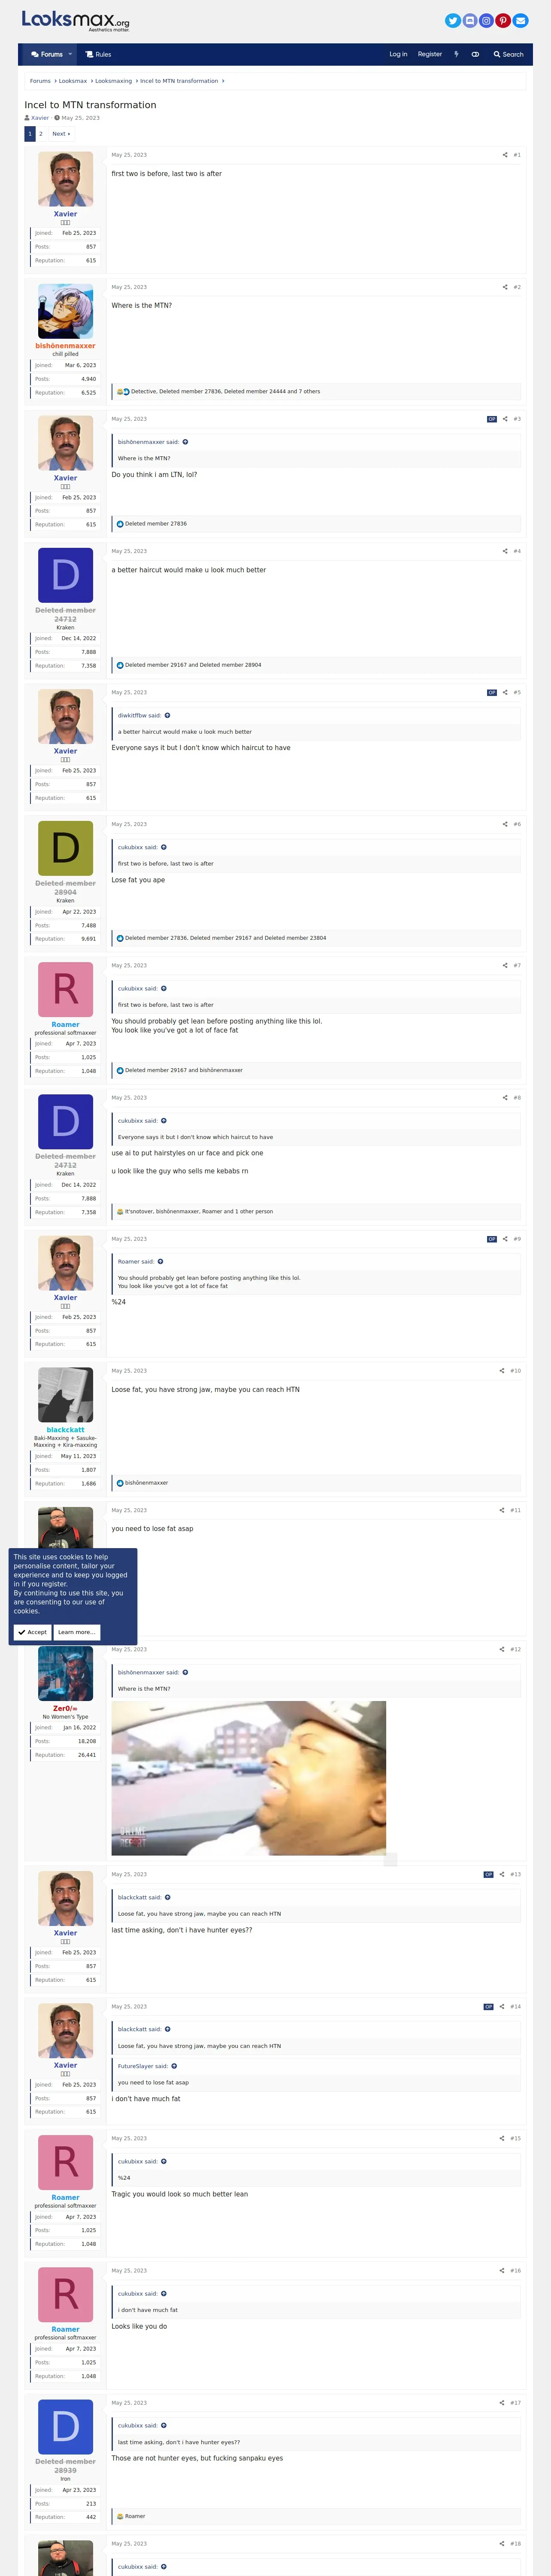Go to page 2 of thread
This screenshot has width=551, height=2576.
point(41,133)
